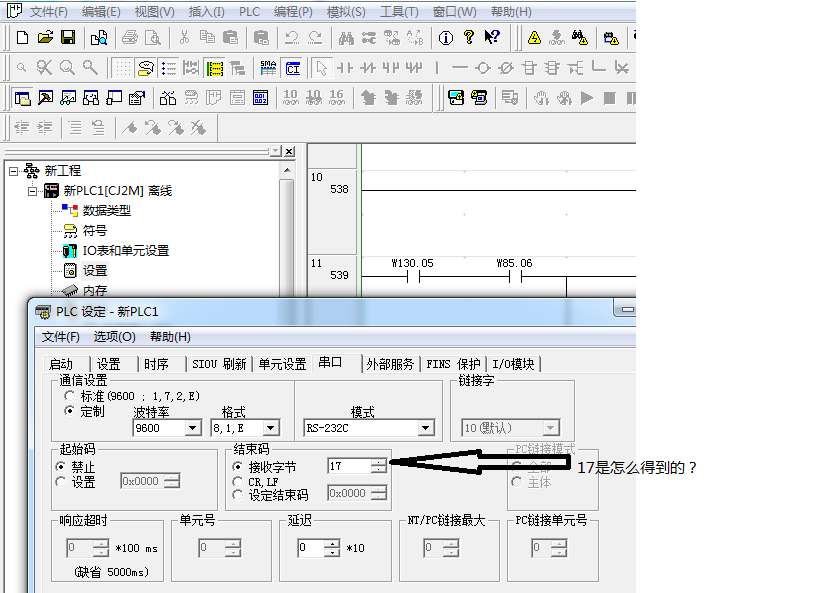This screenshot has height=593, width=819.
Task: Open the 波特率 baud rate dropdown
Action: pyautogui.click(x=194, y=428)
